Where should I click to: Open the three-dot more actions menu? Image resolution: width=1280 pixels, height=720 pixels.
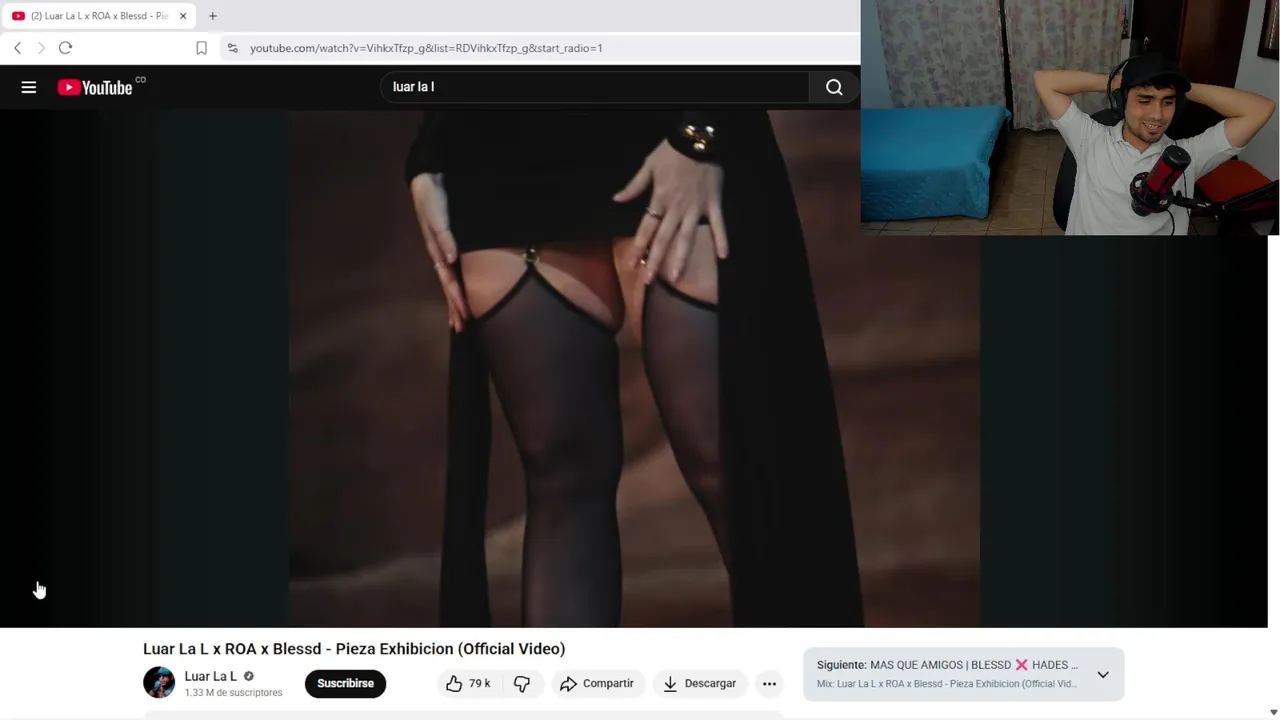click(769, 683)
